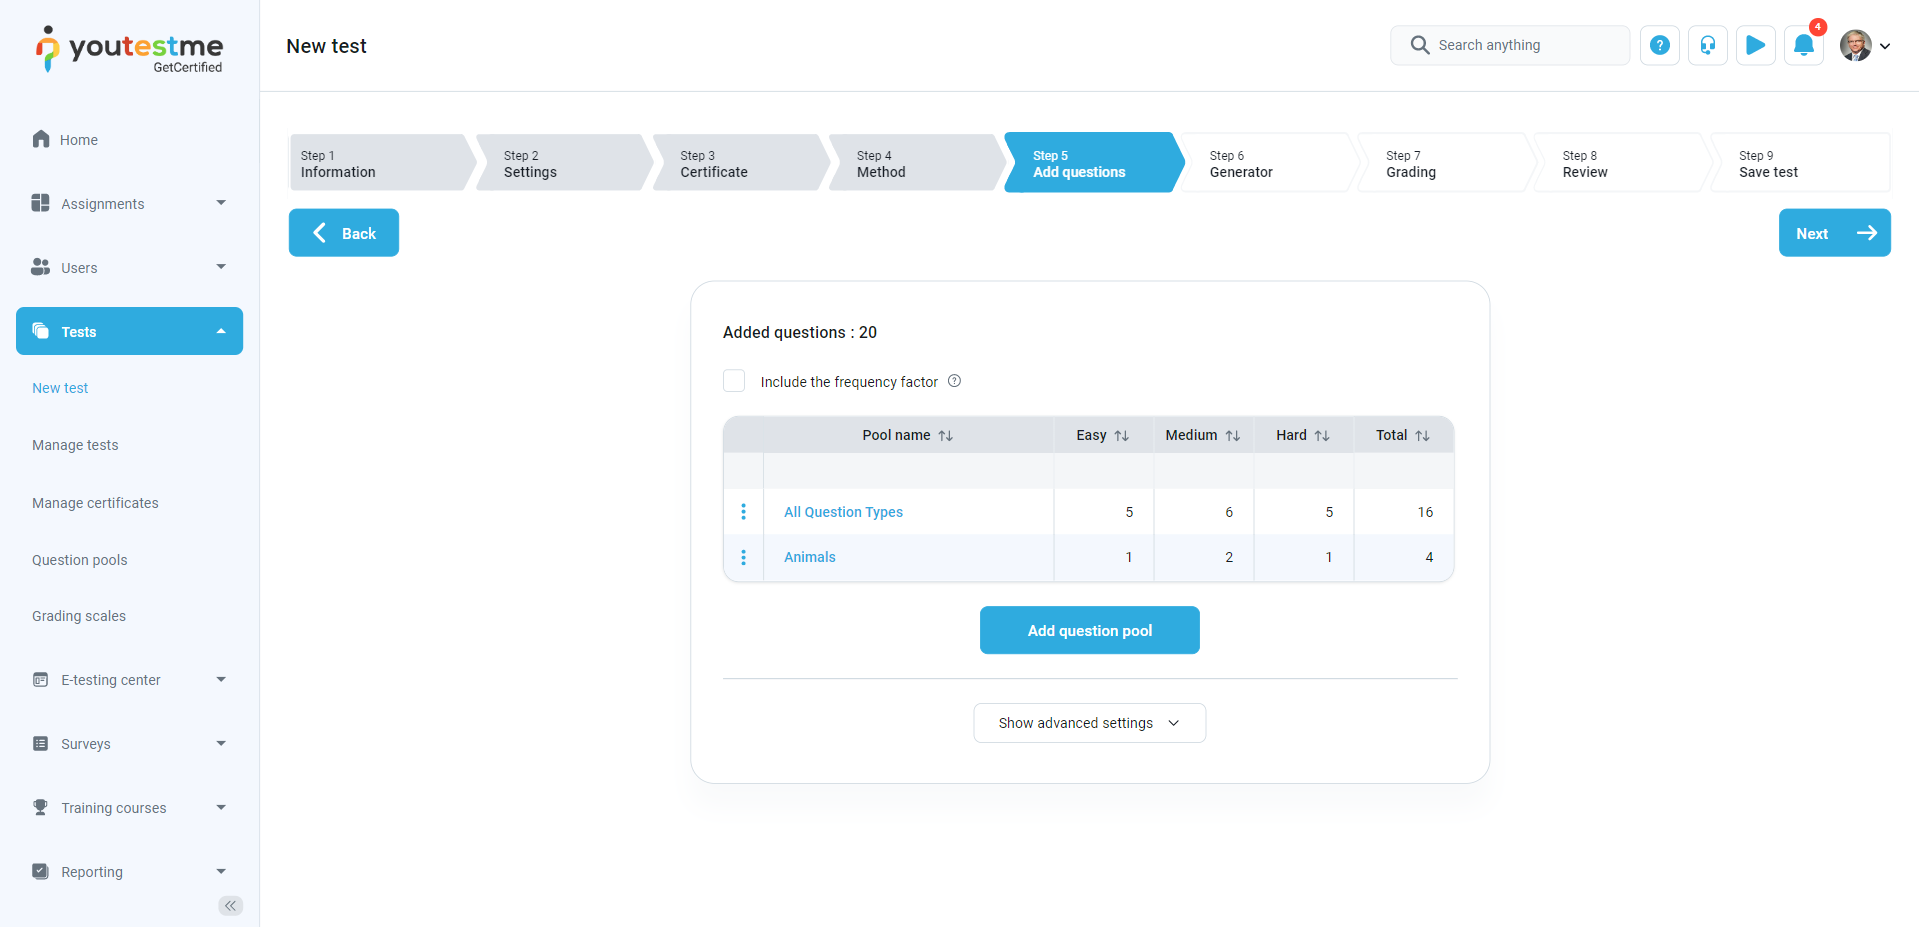Go to Step 6 Generator tab

click(x=1266, y=163)
